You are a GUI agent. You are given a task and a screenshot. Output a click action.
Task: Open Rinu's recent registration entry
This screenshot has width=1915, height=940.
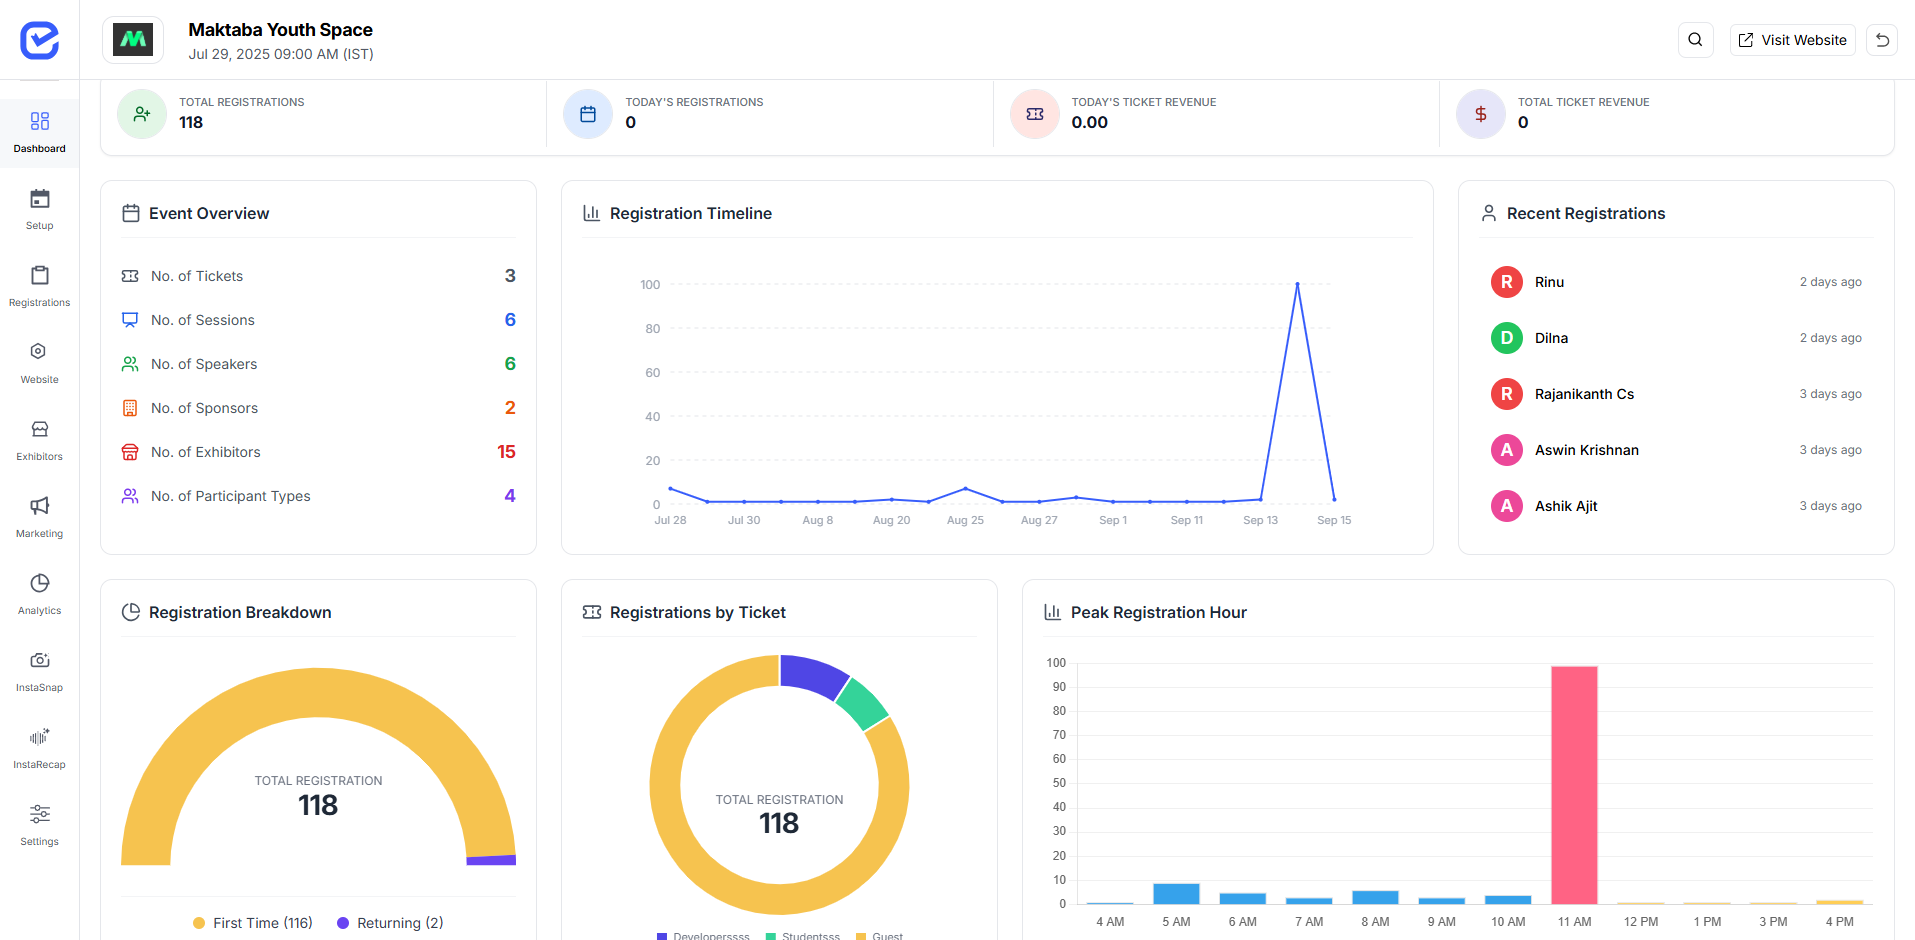1676,282
